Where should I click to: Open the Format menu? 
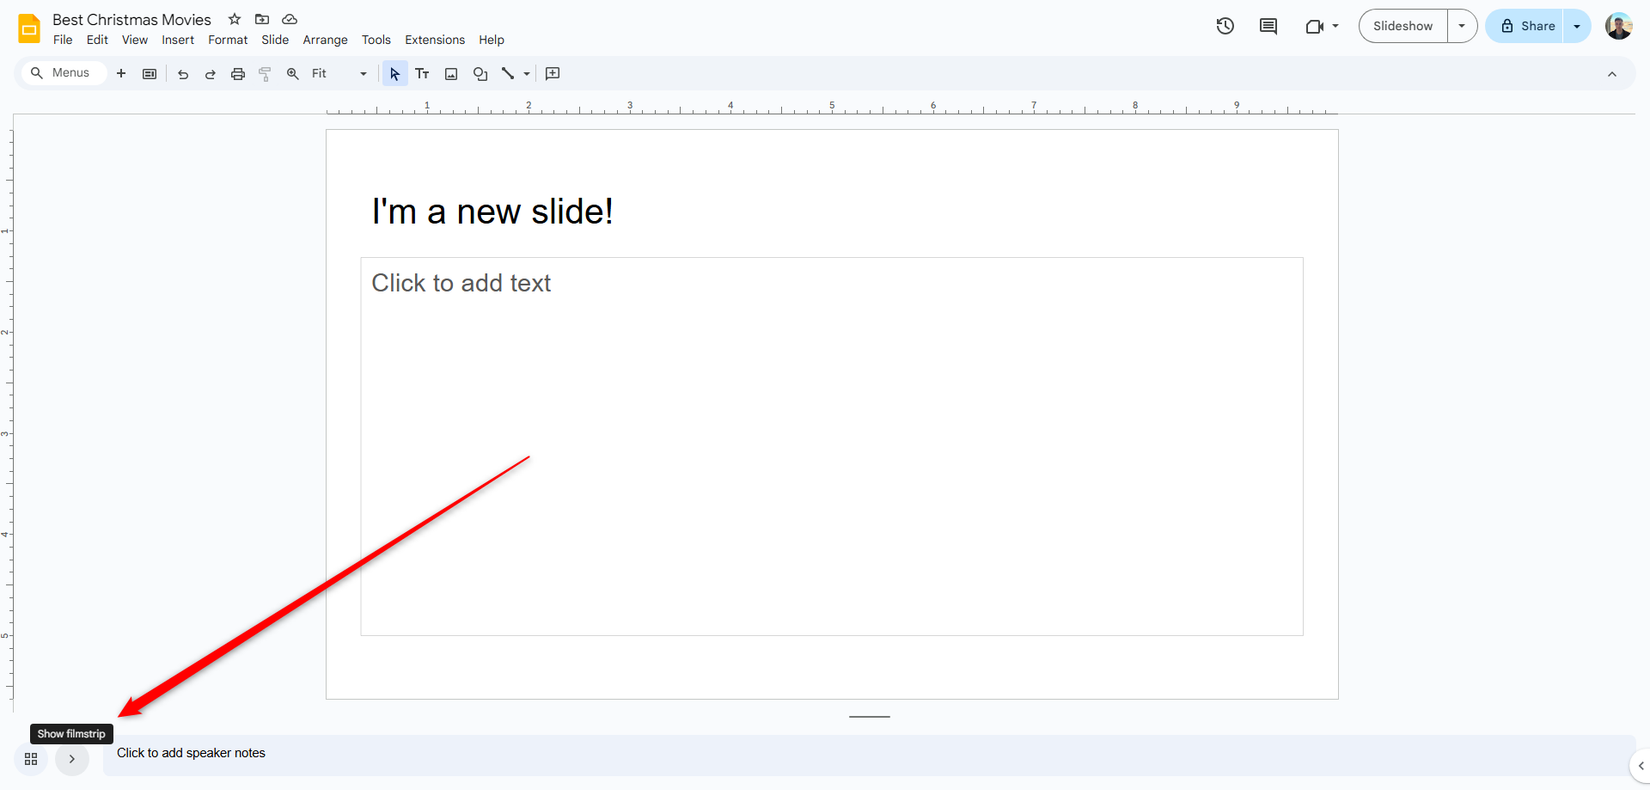point(228,40)
